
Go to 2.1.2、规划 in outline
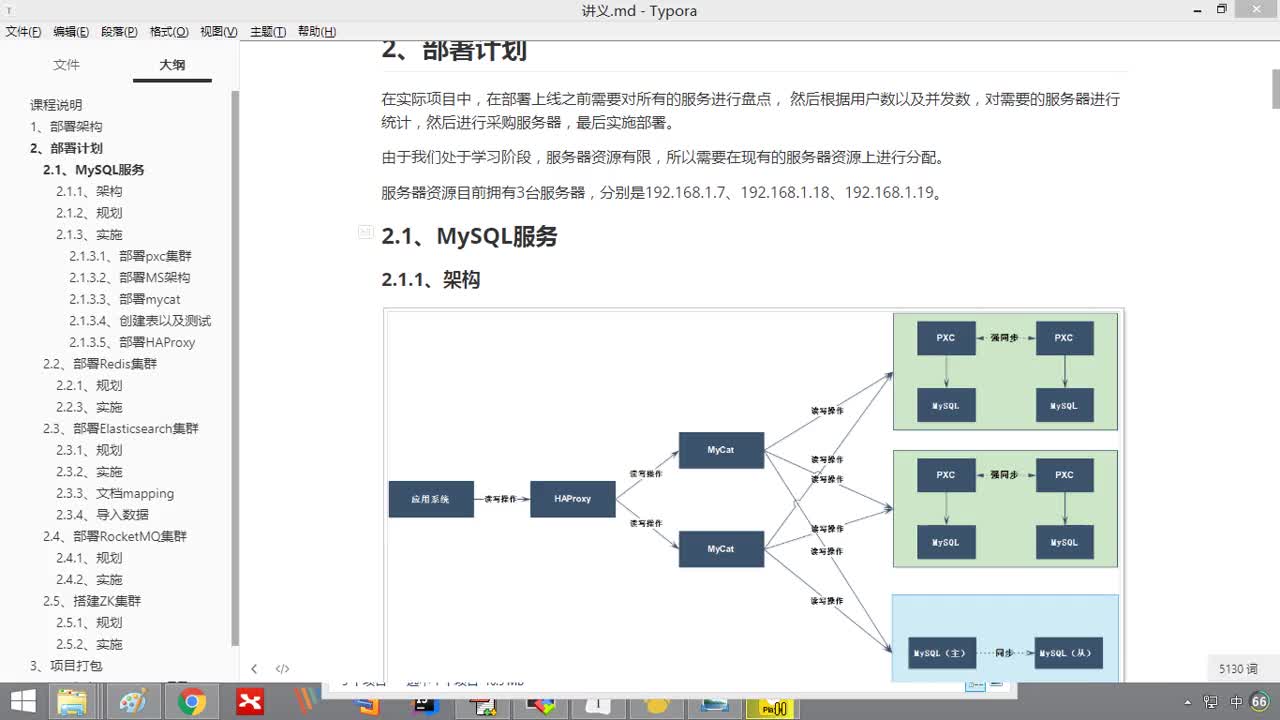tap(89, 213)
